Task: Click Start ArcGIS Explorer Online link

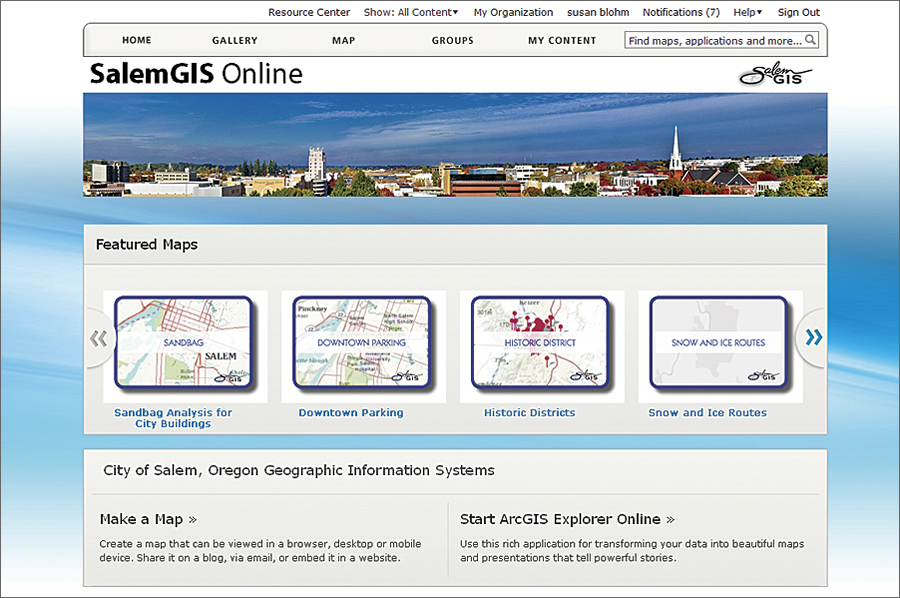Action: pyautogui.click(x=567, y=519)
